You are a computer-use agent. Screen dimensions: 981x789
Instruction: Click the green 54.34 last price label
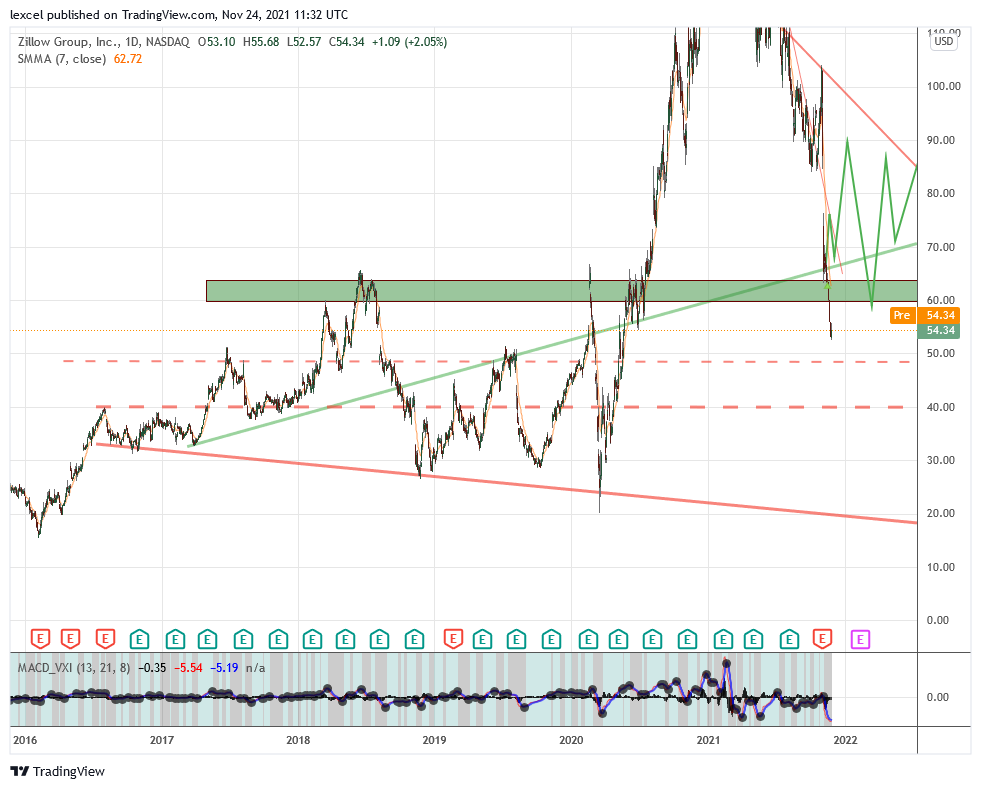(938, 330)
